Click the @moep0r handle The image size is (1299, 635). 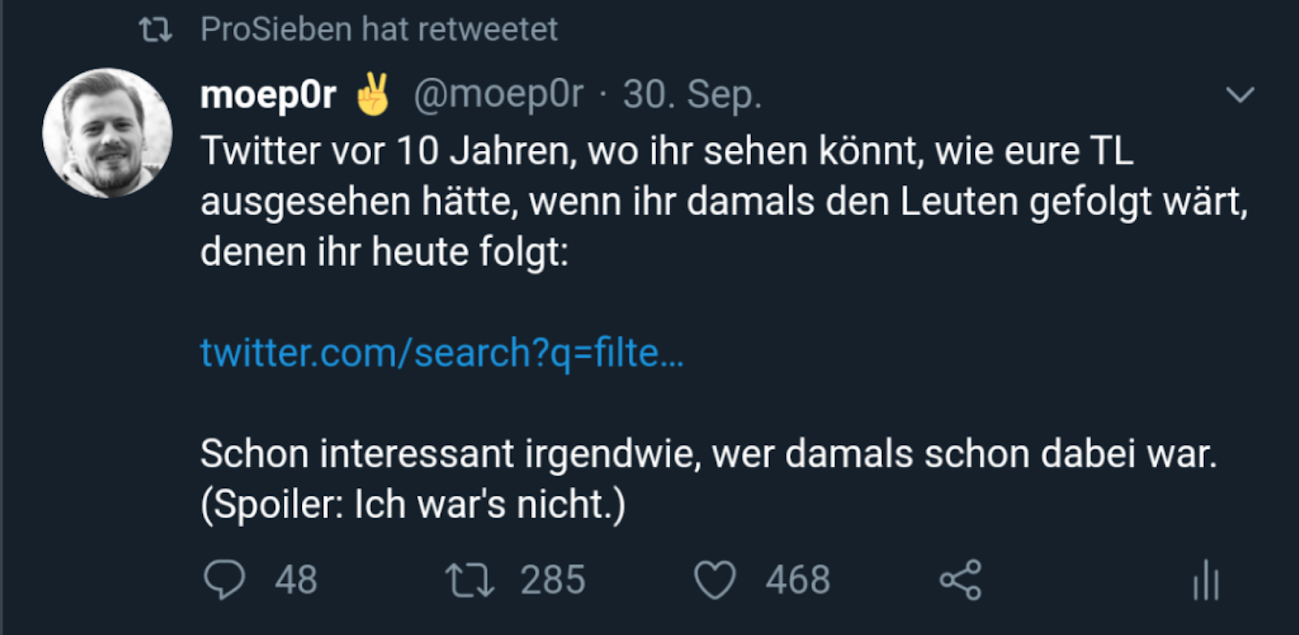498,96
